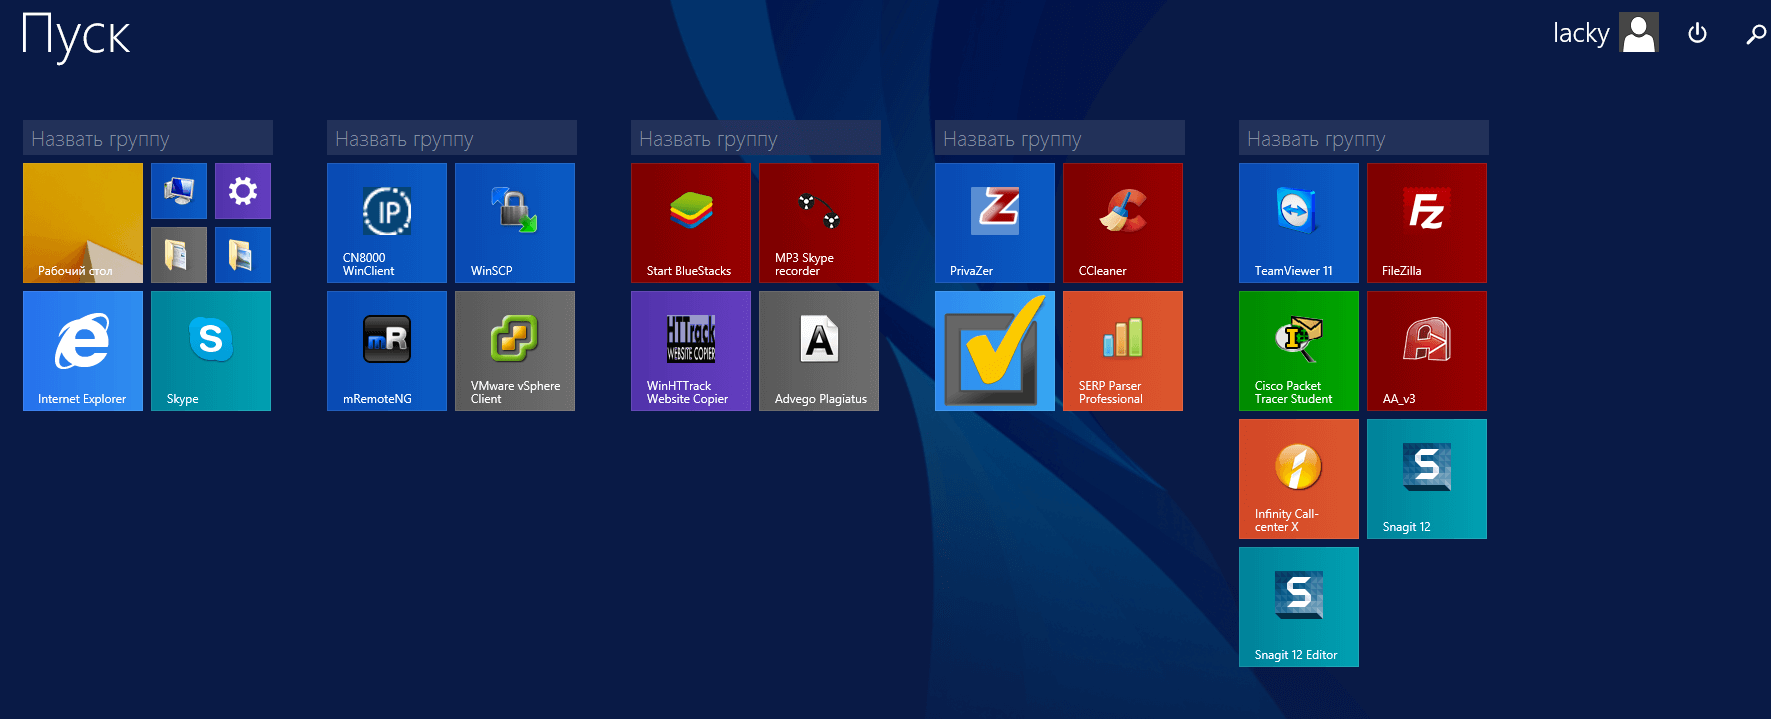The width and height of the screenshot is (1771, 719).
Task: Launch Start BlueStacks tile
Action: [690, 223]
